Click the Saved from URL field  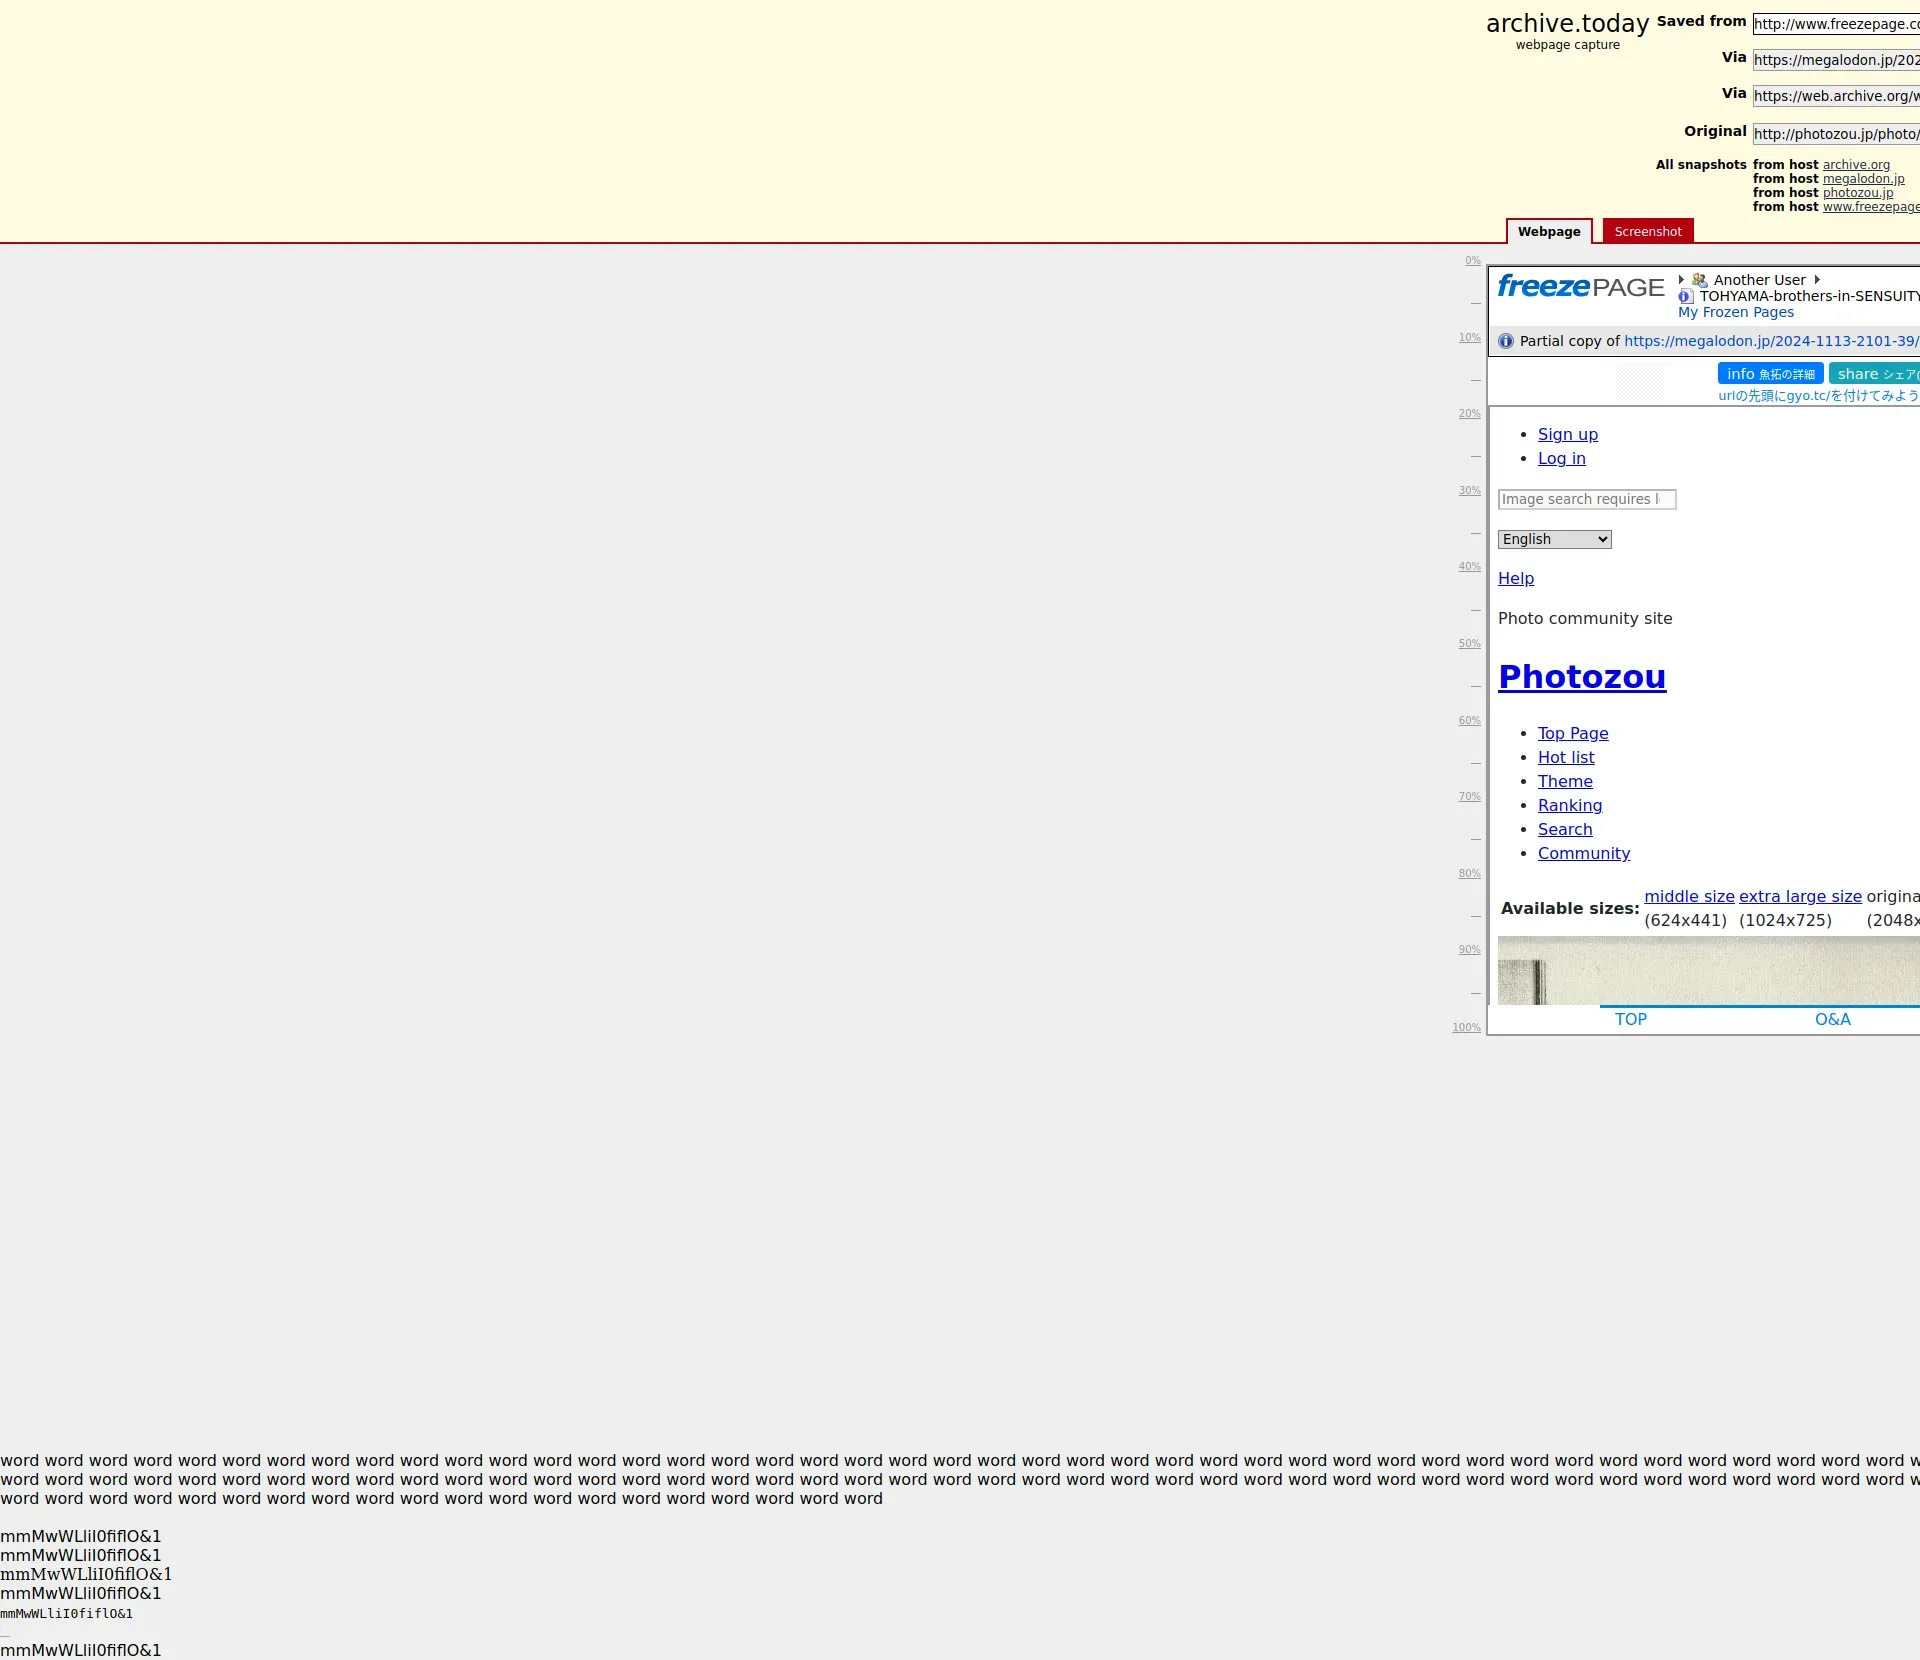(1836, 24)
